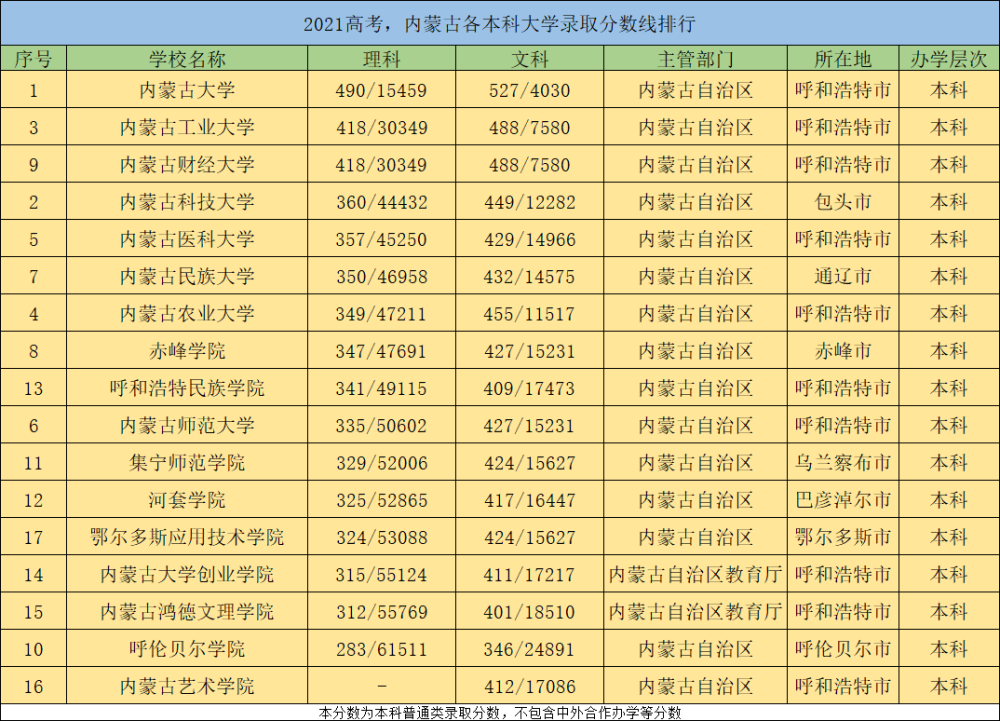The image size is (1000, 721).
Task: Select the '学校名称' column header
Action: click(187, 59)
